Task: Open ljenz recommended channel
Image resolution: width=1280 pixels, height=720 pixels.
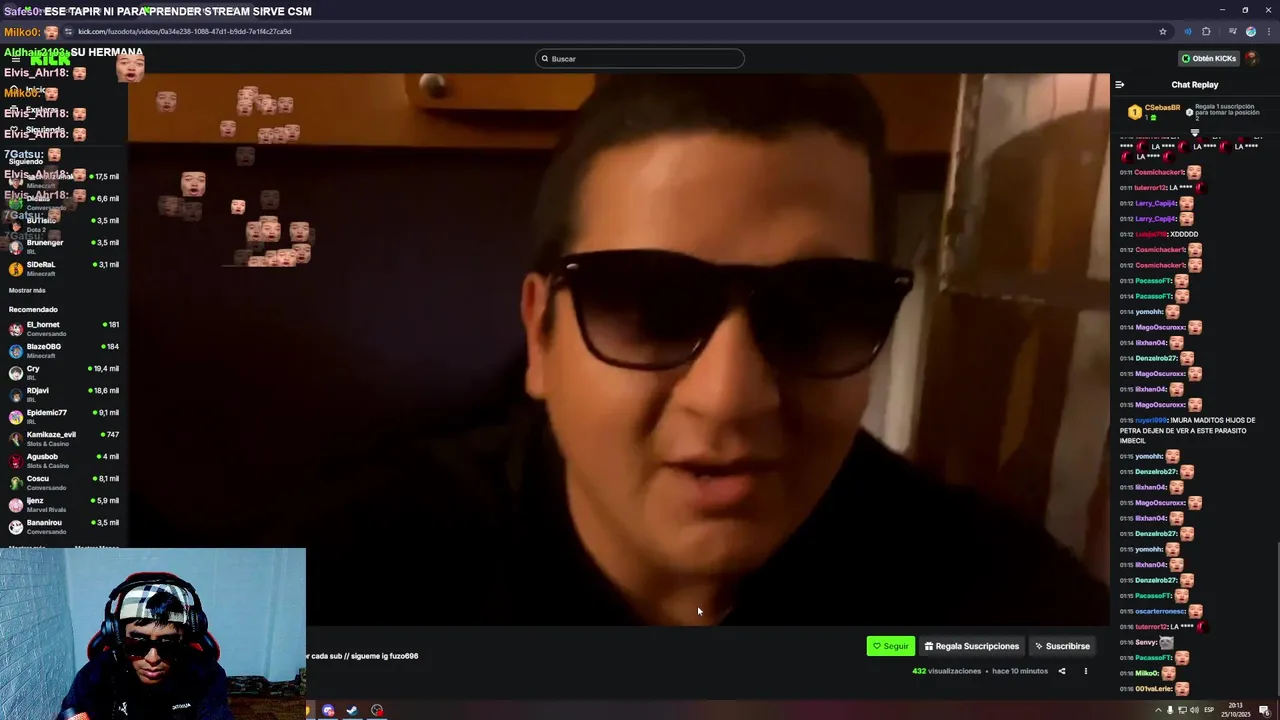Action: [64, 504]
